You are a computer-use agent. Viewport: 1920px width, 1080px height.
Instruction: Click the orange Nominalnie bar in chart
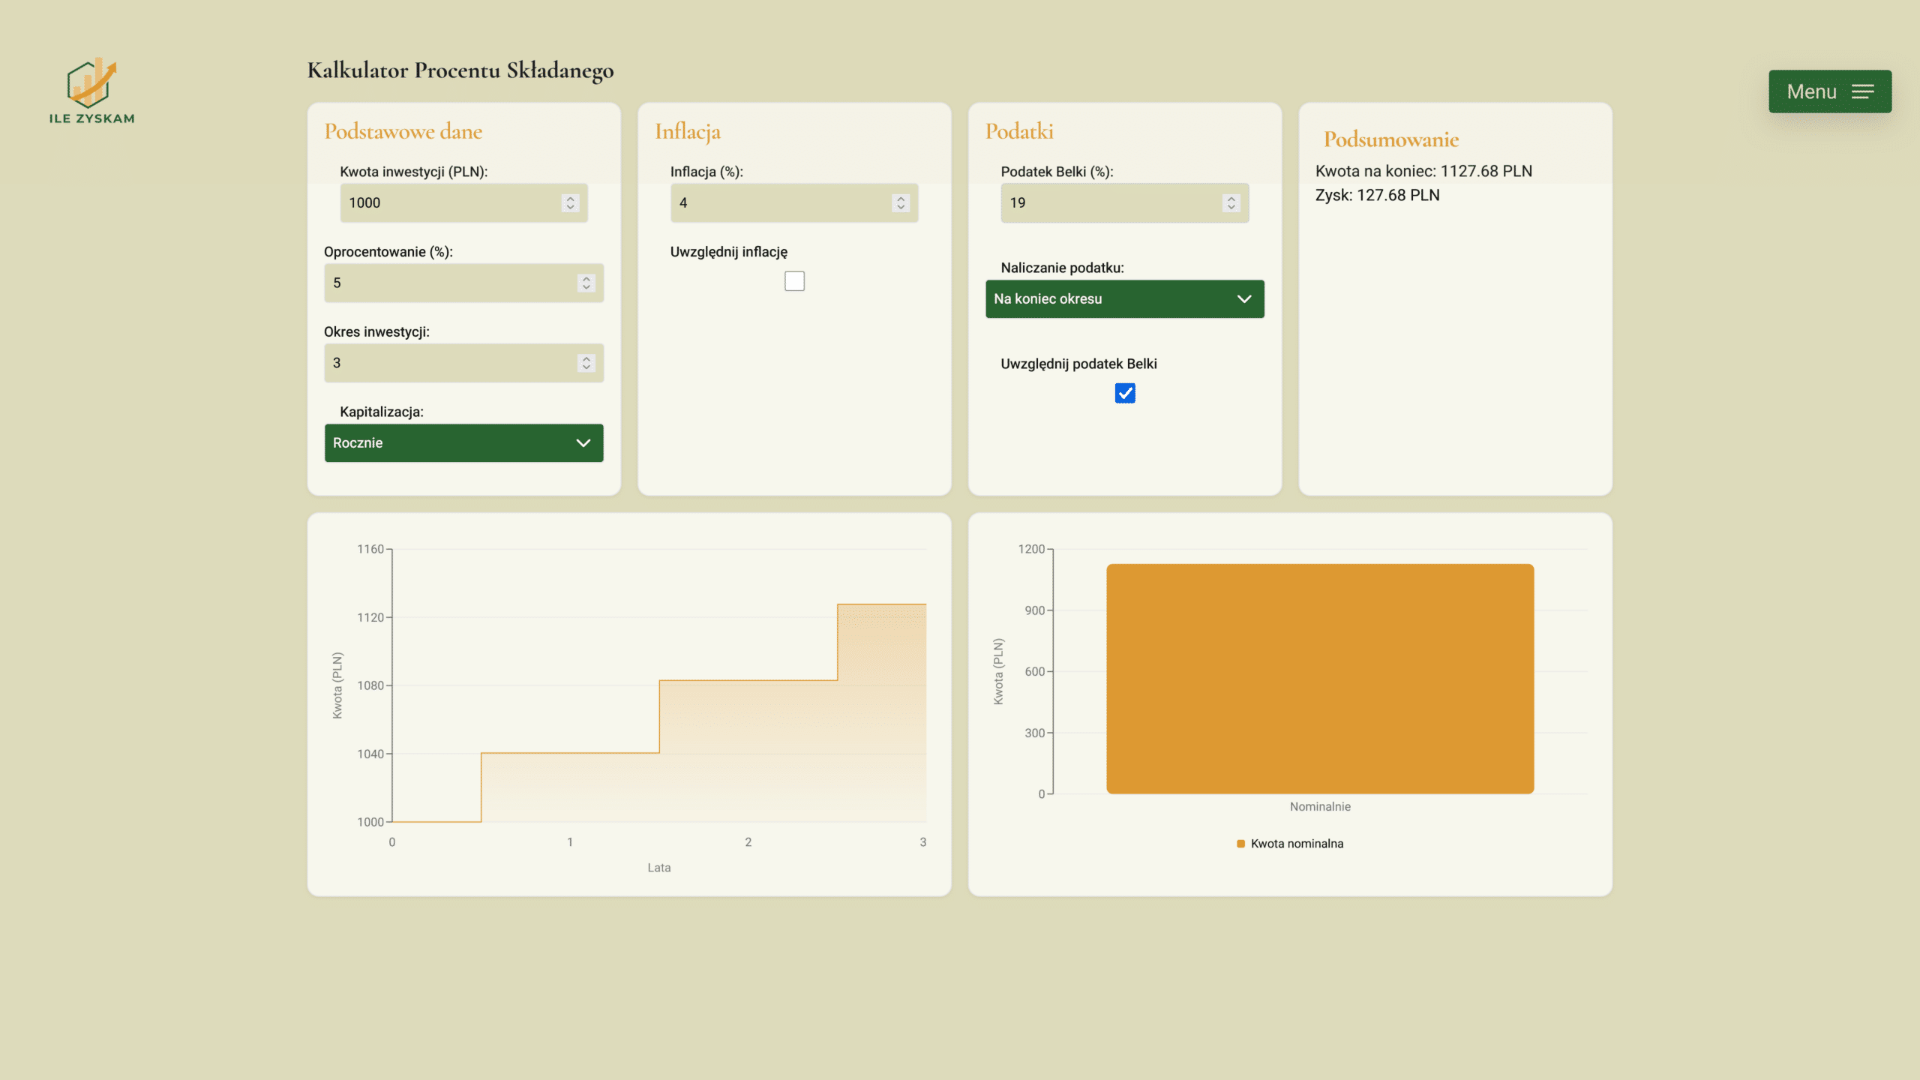pyautogui.click(x=1320, y=680)
